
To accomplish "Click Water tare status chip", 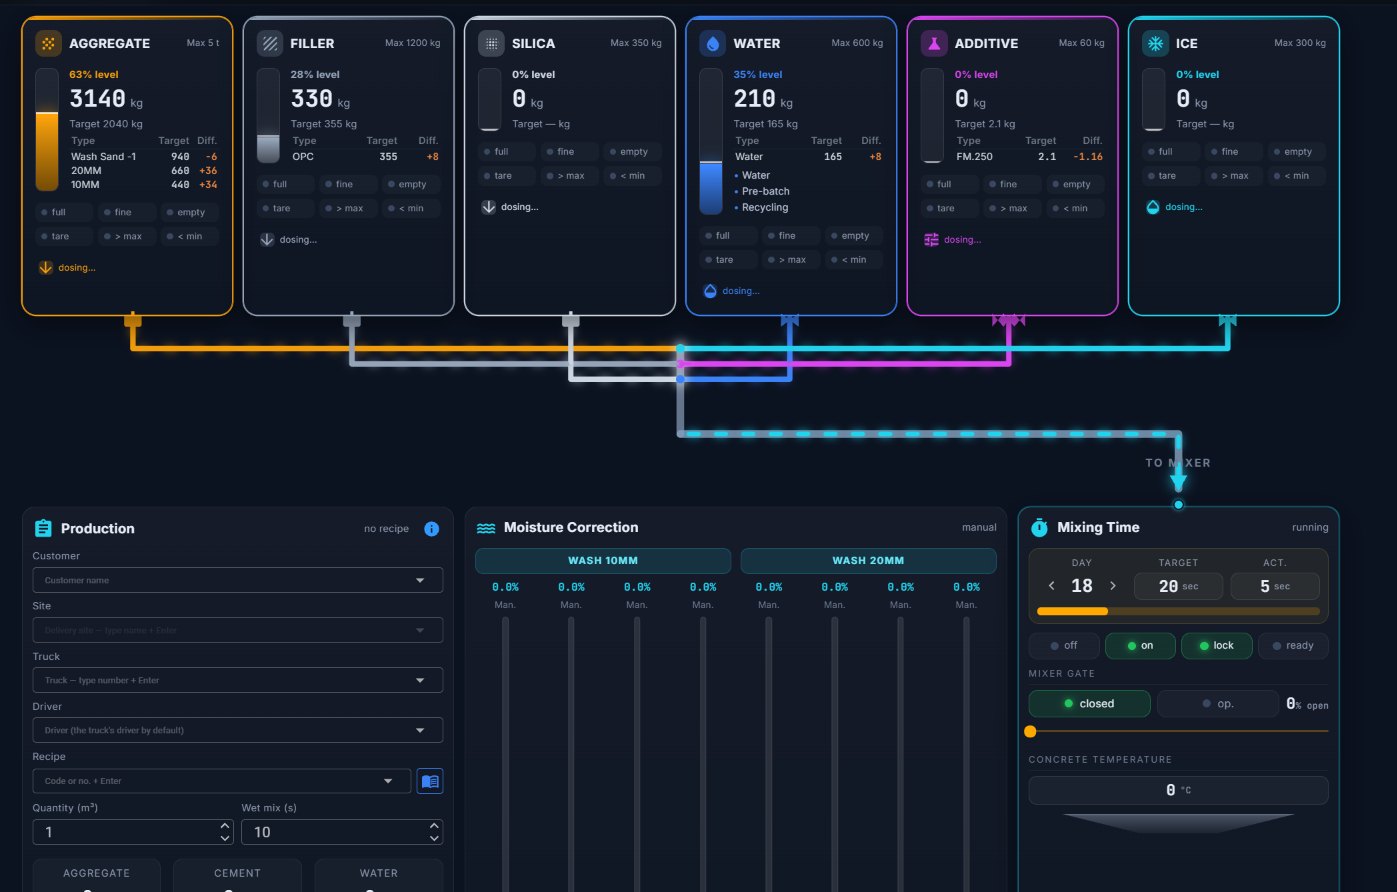I will click(729, 260).
